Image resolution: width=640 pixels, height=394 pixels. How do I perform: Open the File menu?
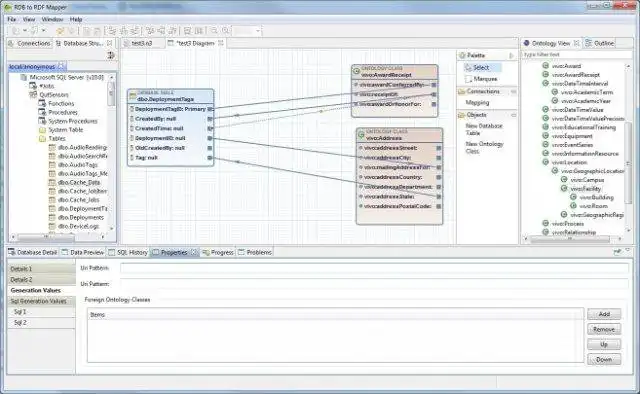point(11,19)
